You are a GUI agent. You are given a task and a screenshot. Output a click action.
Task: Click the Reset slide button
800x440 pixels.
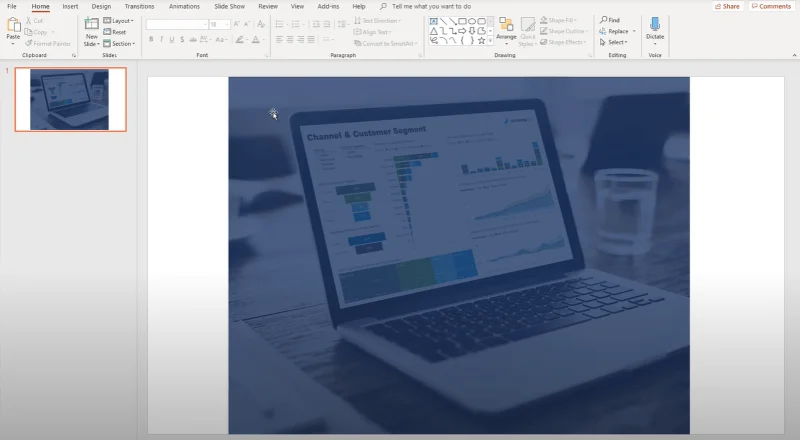pyautogui.click(x=115, y=32)
